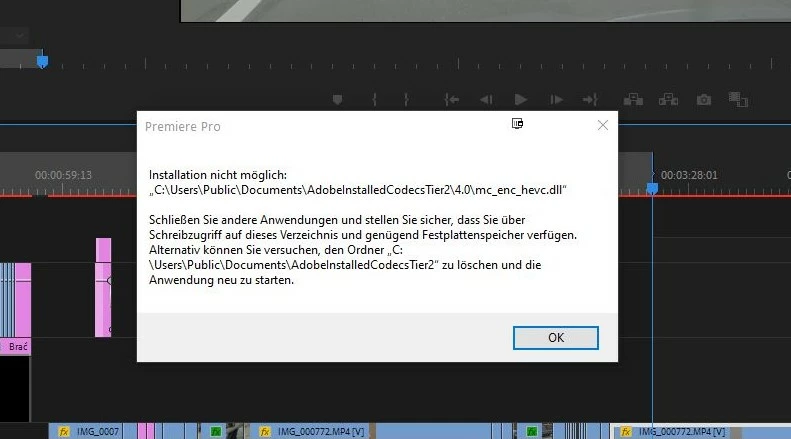
Task: Export a frame with the camera icon
Action: [x=704, y=100]
